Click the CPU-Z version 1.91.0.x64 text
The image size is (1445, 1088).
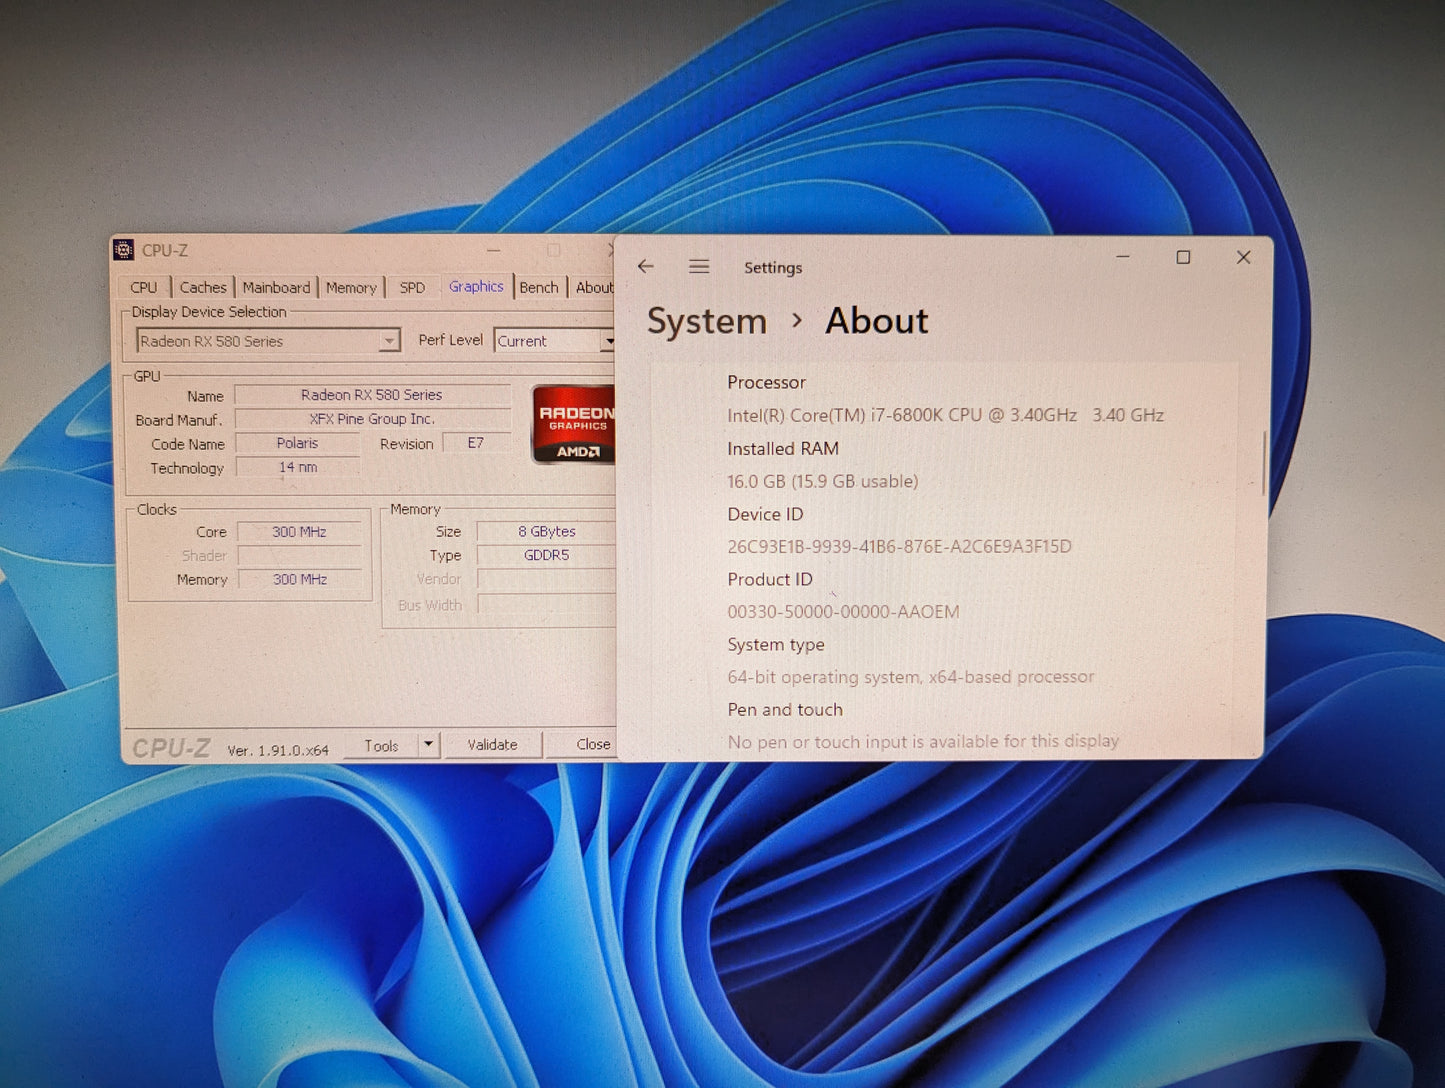pos(278,750)
